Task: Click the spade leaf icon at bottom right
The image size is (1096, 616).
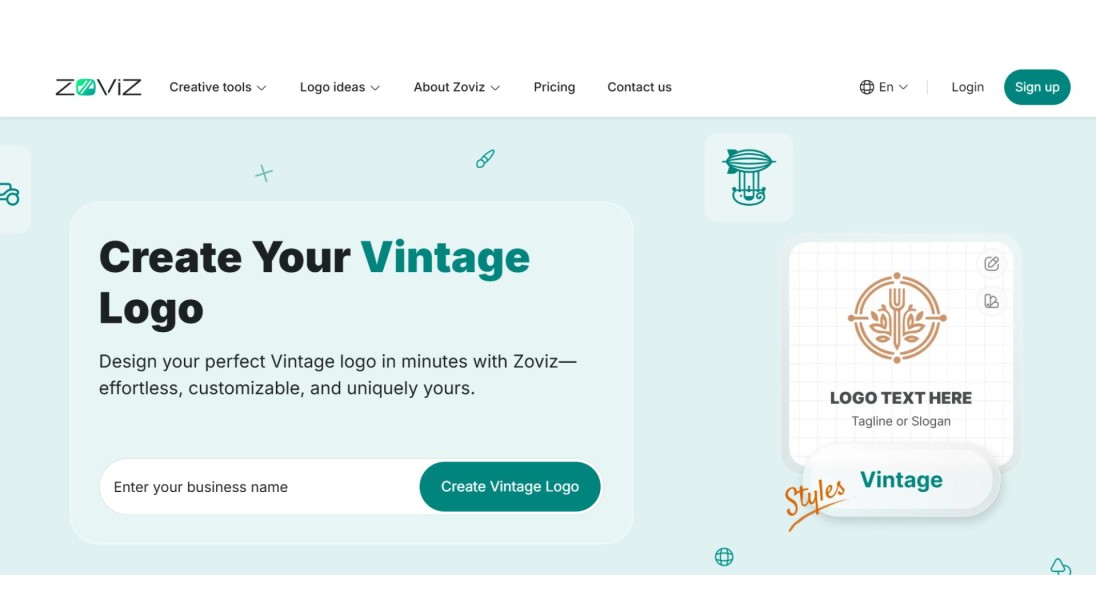Action: coord(1060,566)
